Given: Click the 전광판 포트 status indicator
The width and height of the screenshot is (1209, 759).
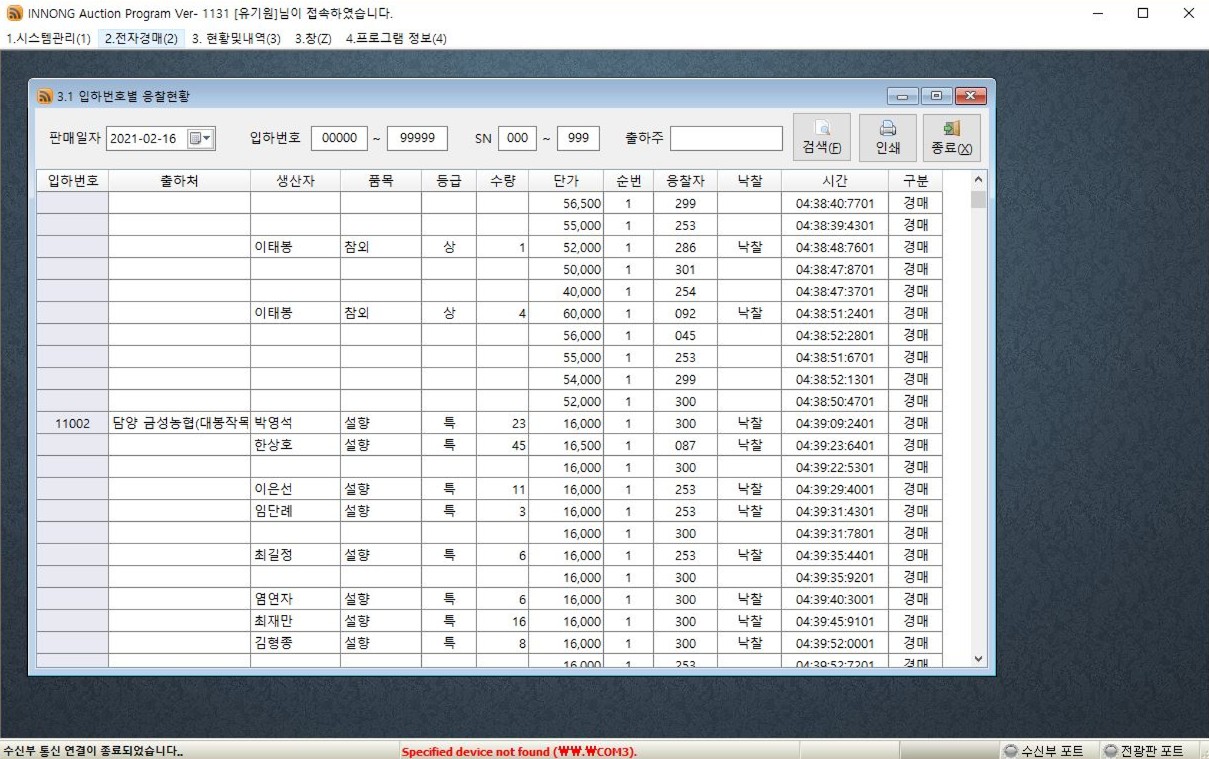Looking at the screenshot, I should pos(1143,751).
